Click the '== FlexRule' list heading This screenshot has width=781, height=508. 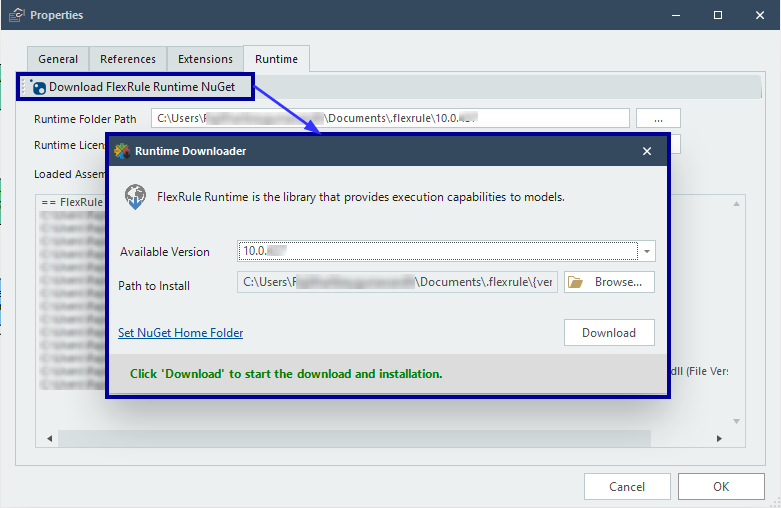(x=72, y=202)
